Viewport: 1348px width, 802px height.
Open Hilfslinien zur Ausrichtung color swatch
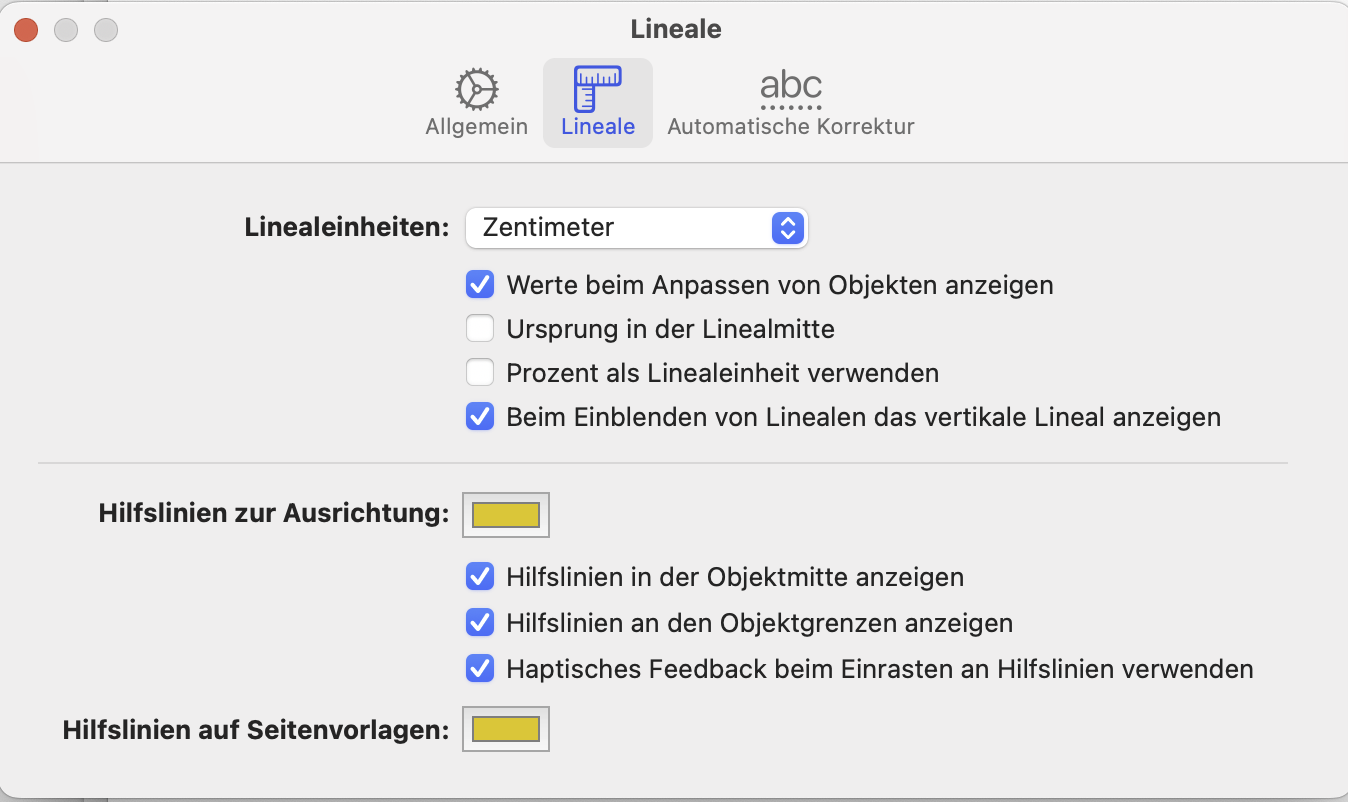[506, 515]
